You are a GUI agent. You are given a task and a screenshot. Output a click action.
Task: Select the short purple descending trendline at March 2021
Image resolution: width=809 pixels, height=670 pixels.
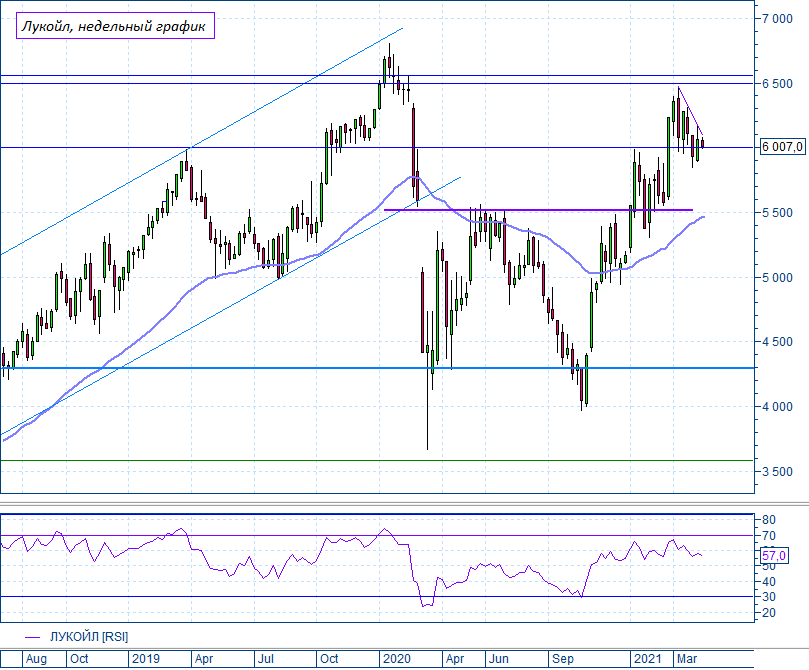point(691,111)
